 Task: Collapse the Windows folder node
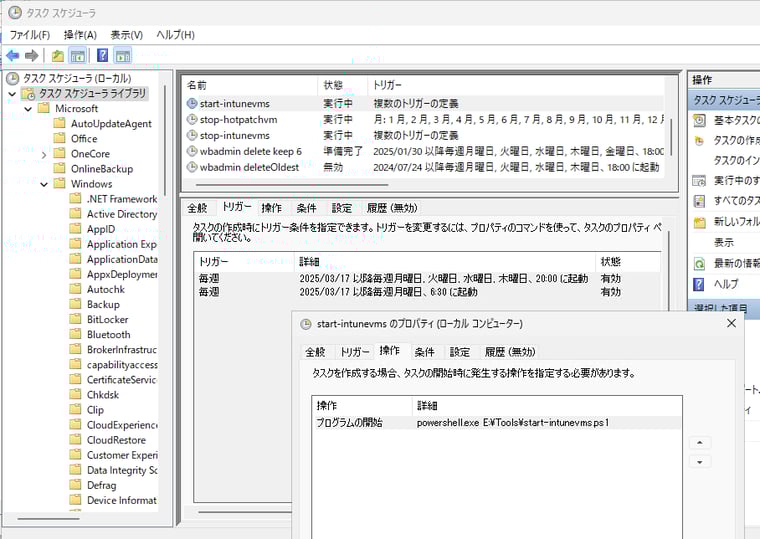tap(44, 185)
